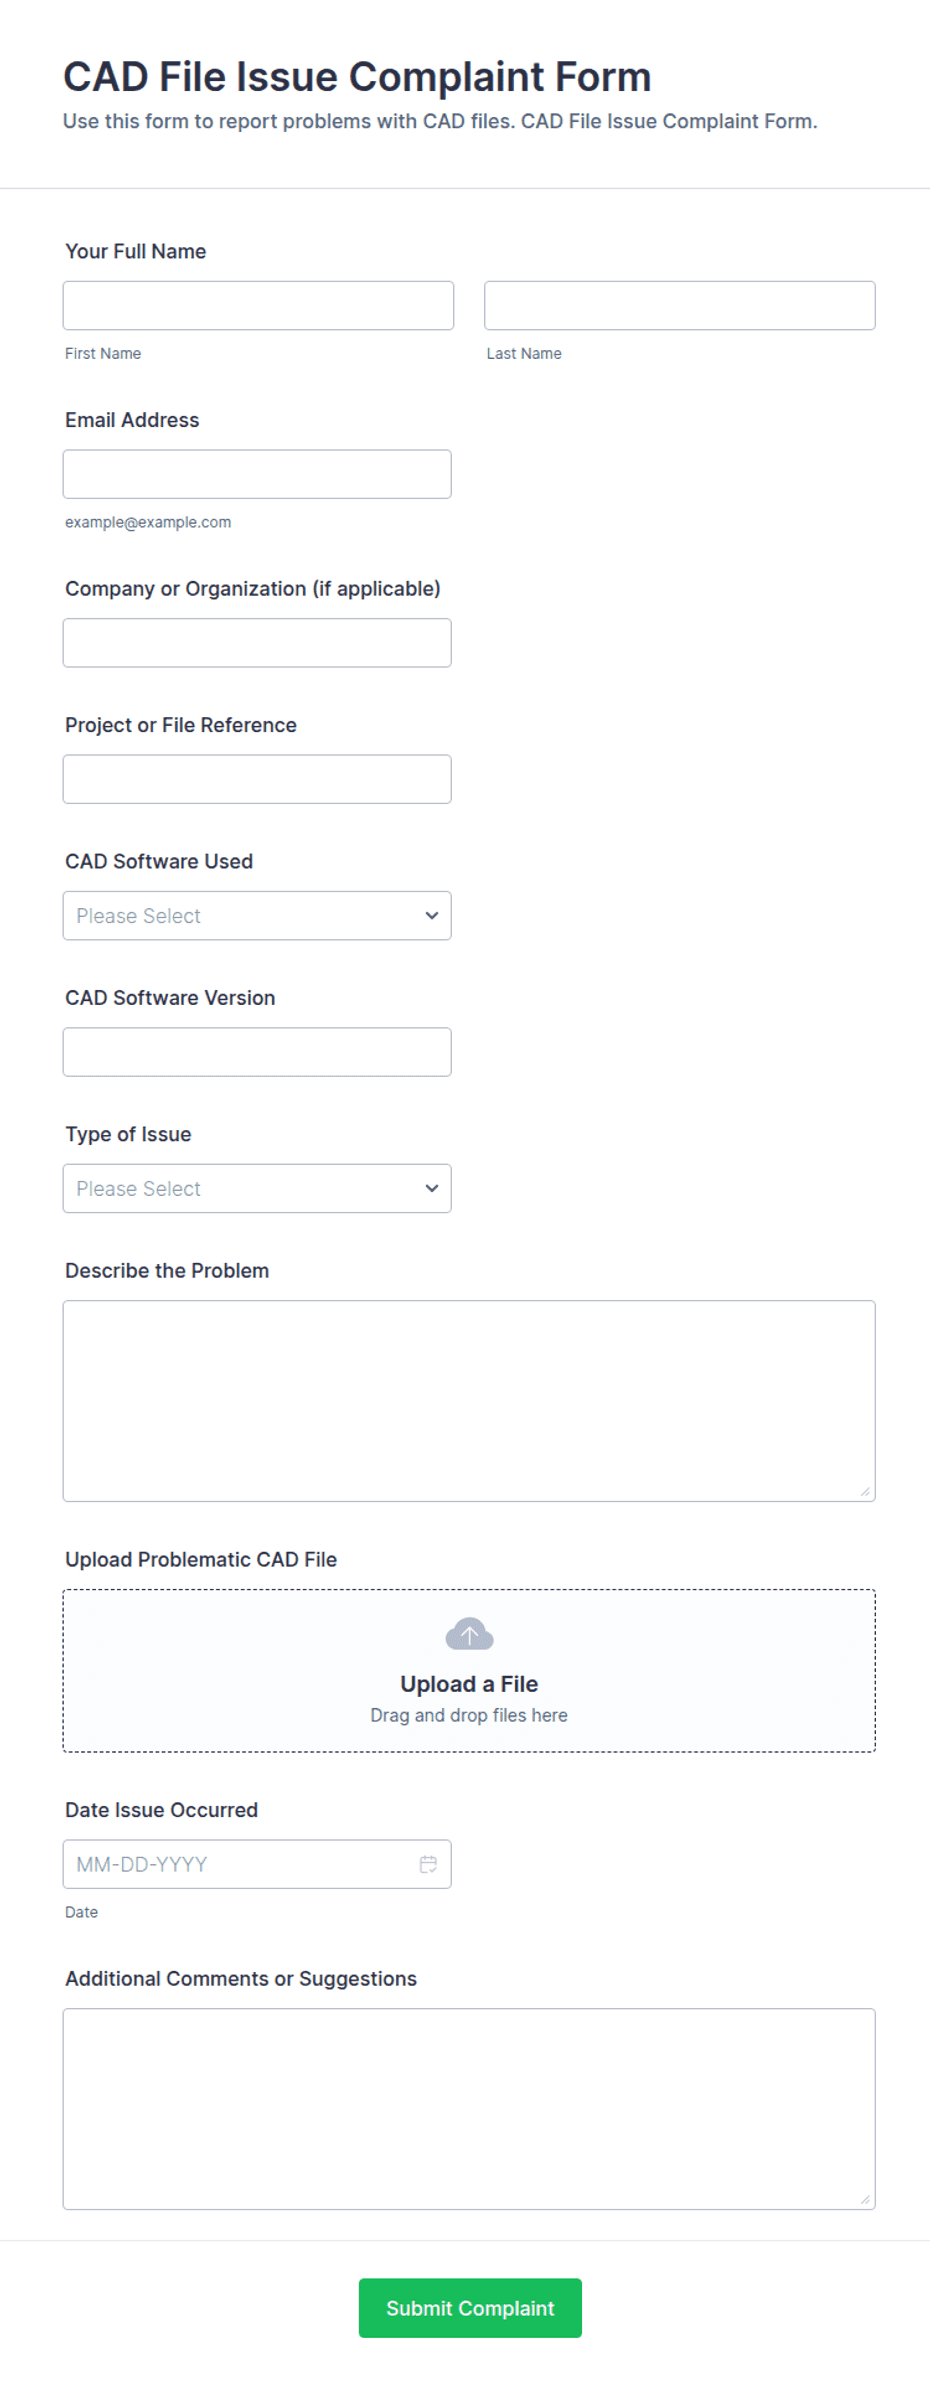Click the Drag and drop files here text

point(469,1715)
